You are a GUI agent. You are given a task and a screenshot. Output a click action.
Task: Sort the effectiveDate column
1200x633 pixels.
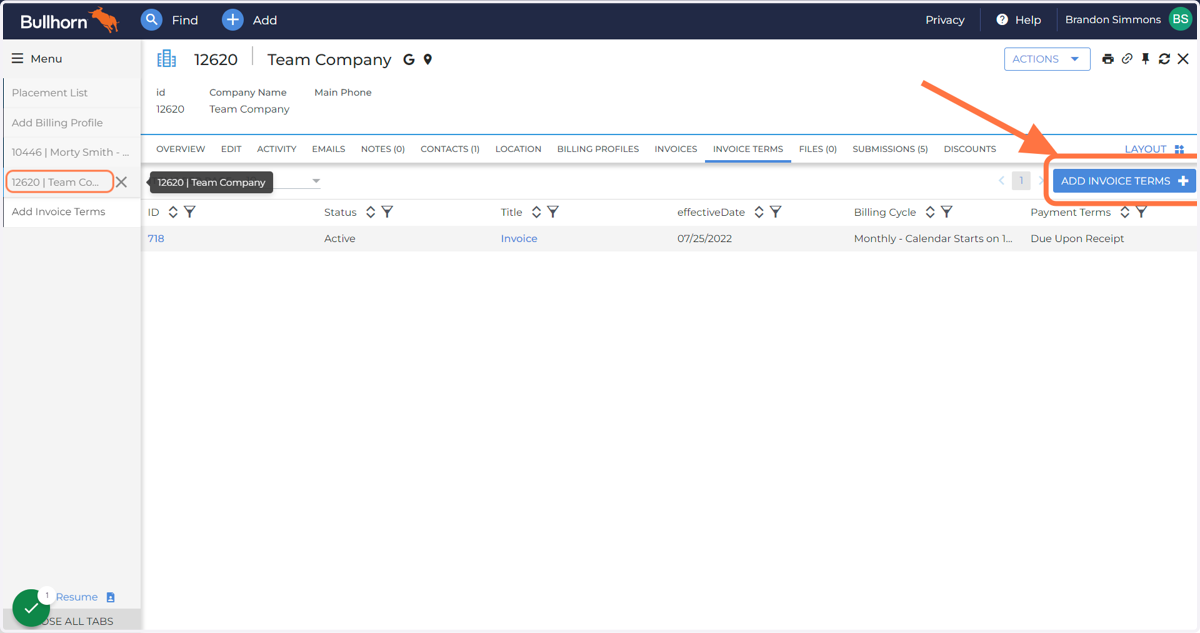pos(759,212)
